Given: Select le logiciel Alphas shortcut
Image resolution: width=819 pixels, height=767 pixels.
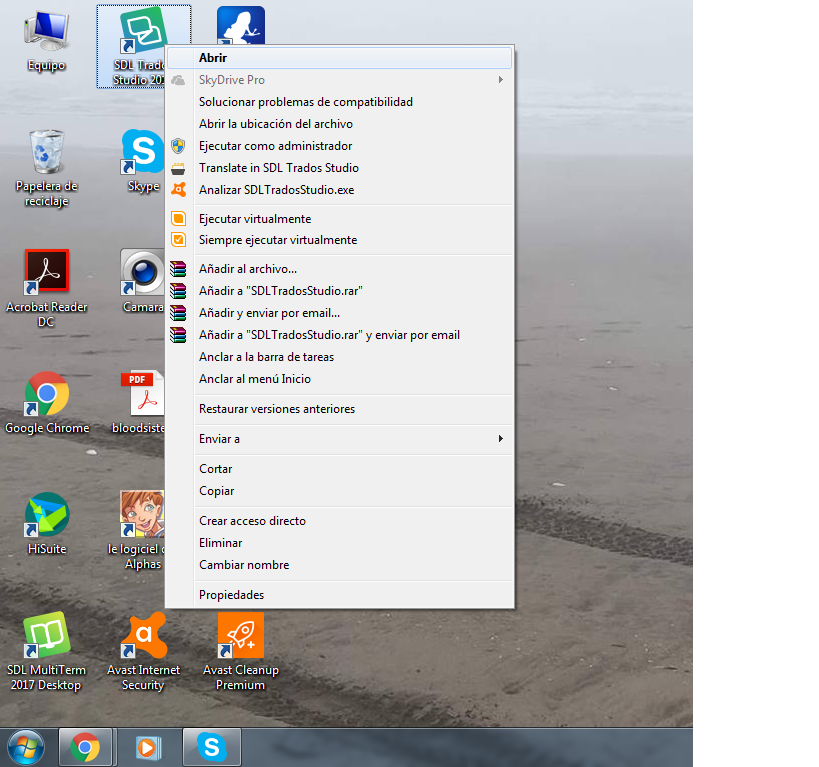Looking at the screenshot, I should [138, 530].
